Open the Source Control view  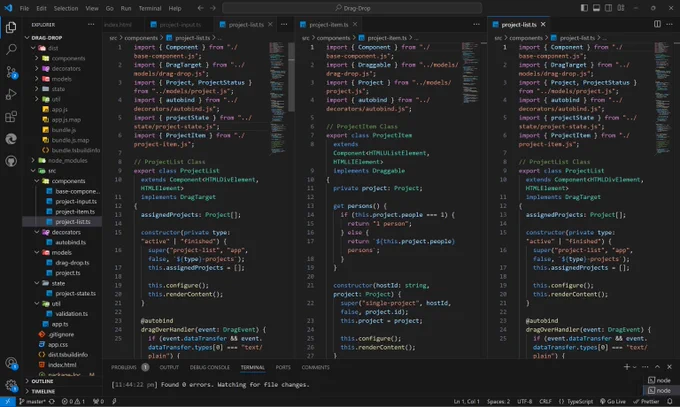[x=11, y=72]
